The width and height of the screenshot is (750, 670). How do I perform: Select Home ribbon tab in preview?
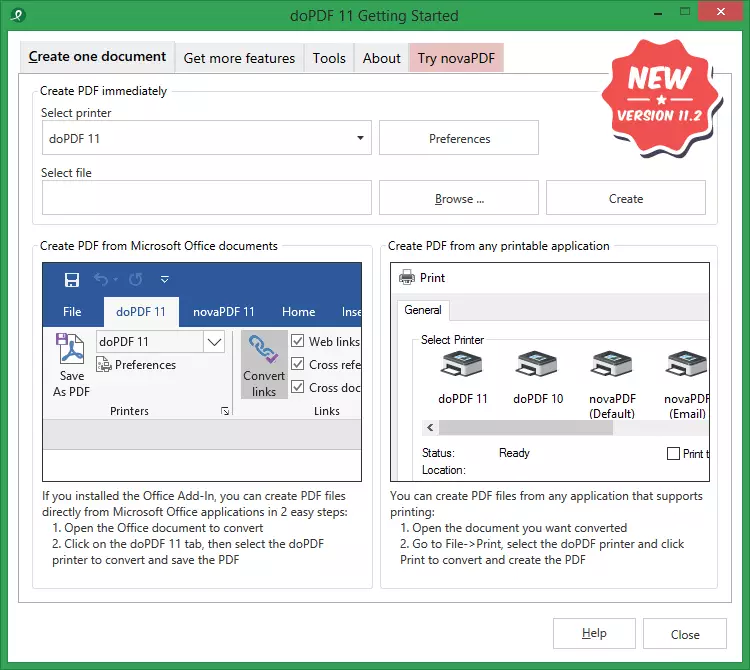pos(298,312)
